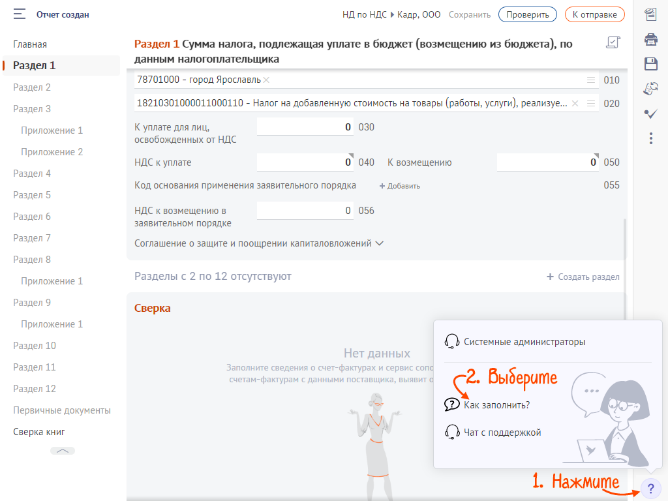Collapse the sidebar list with bottom chevron
Screen dimensions: 668x501
click(62, 451)
